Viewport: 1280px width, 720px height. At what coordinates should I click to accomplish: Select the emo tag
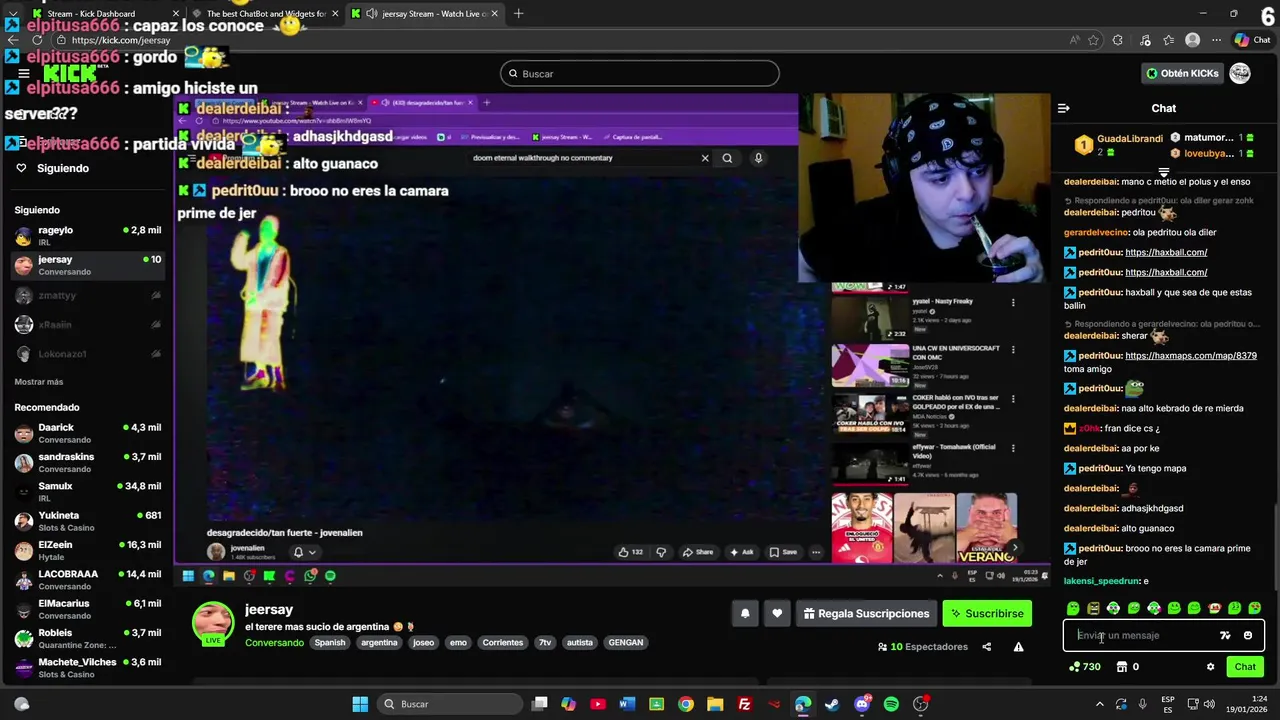pyautogui.click(x=458, y=642)
